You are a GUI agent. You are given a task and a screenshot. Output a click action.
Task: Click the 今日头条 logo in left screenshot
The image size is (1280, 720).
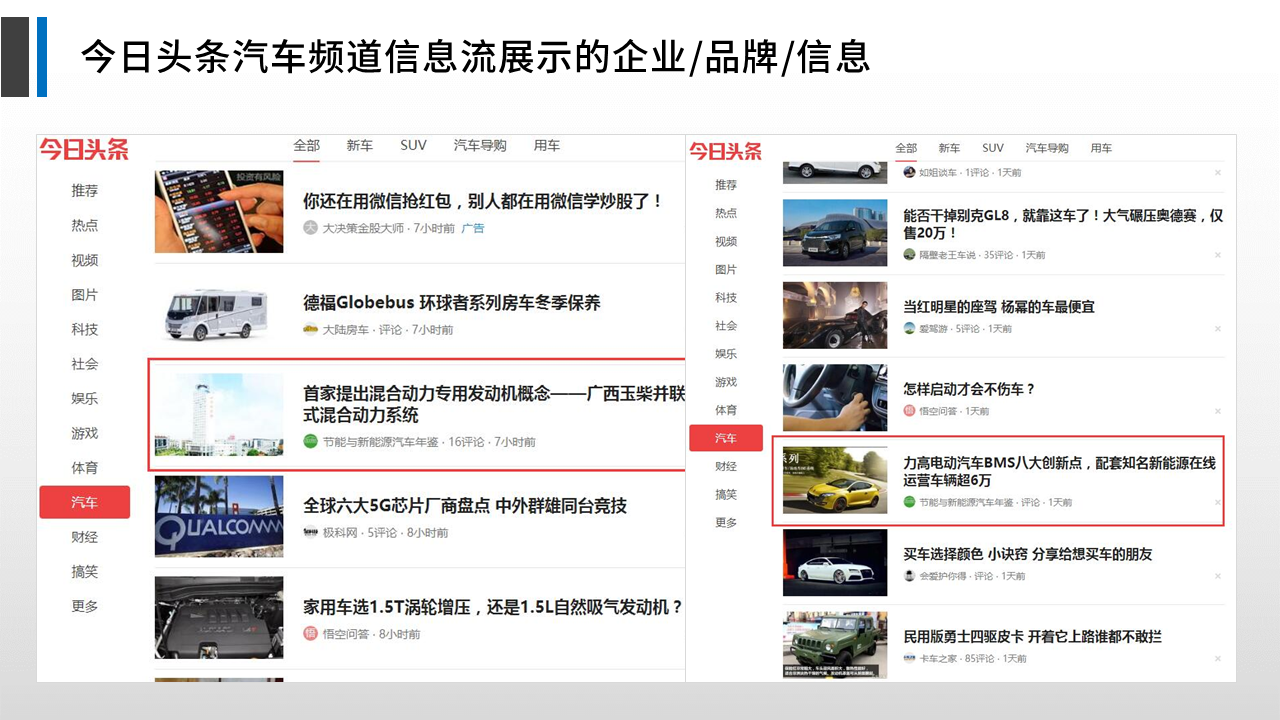click(x=84, y=150)
